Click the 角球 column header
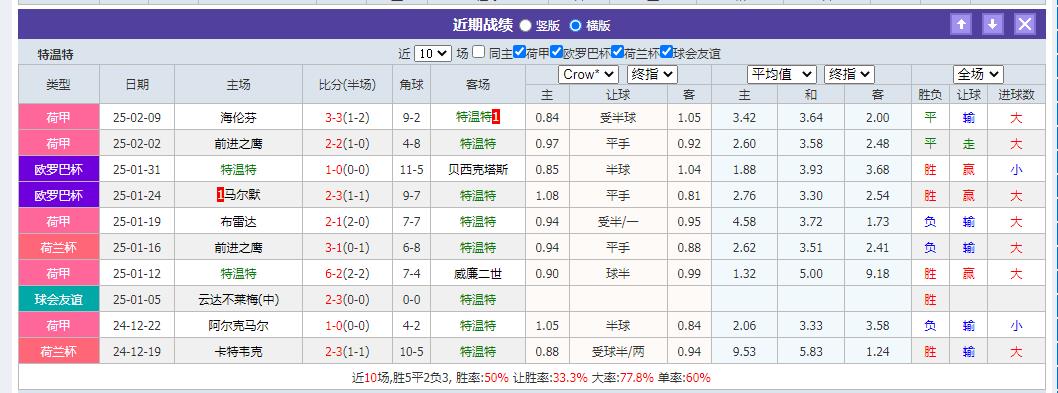The height and width of the screenshot is (393, 1058). click(x=412, y=84)
